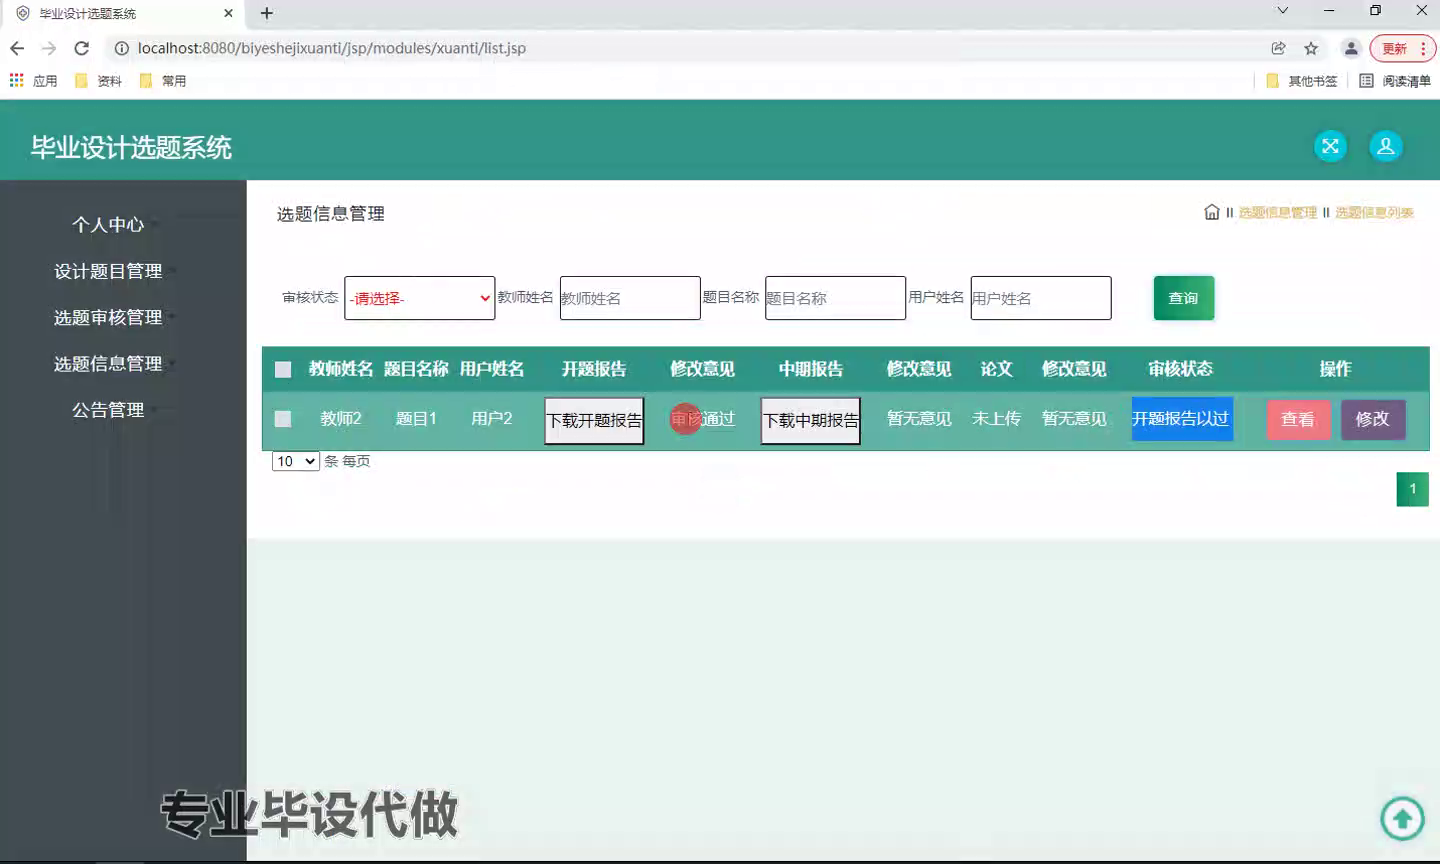
Task: Expand 设计题目管理 sidebar menu
Action: click(108, 271)
